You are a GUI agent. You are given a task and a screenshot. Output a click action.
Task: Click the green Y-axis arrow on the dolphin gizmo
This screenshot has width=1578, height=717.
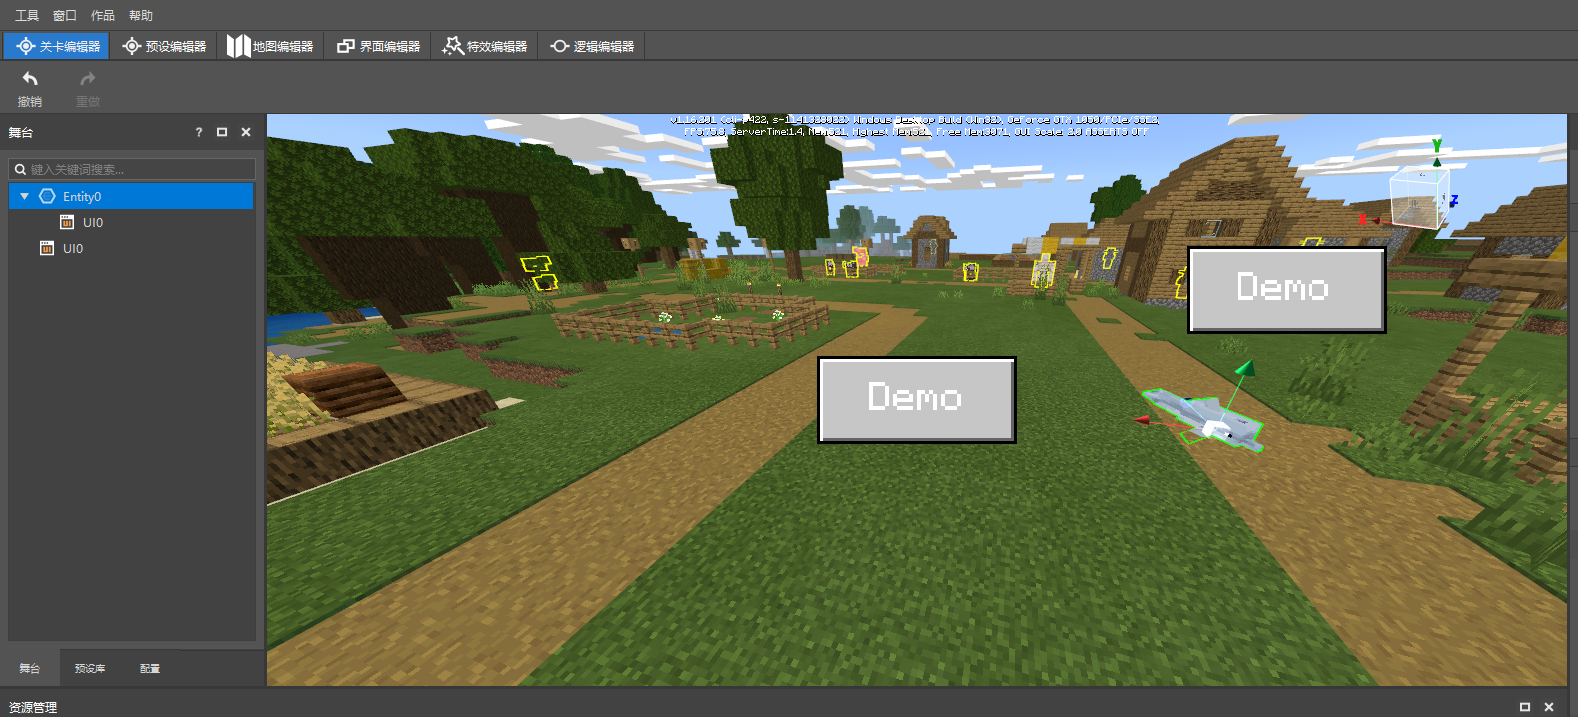(1244, 369)
